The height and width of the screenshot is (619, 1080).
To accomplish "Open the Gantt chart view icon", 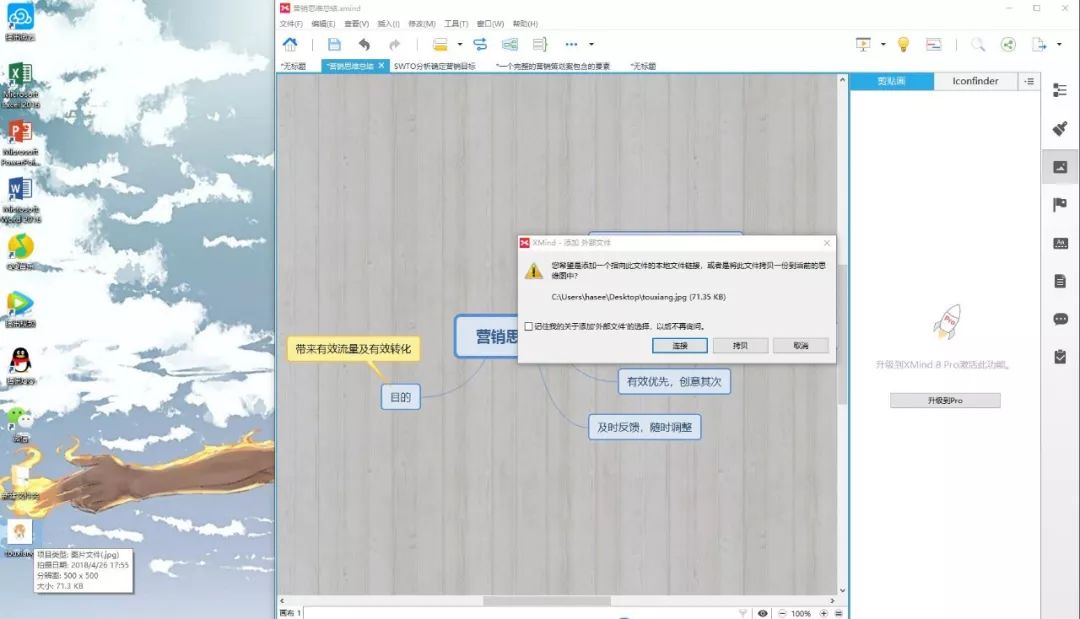I will tap(933, 45).
